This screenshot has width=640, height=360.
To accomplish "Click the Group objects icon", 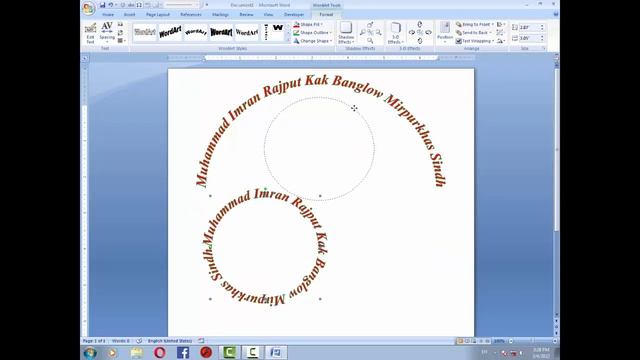I will (500, 33).
